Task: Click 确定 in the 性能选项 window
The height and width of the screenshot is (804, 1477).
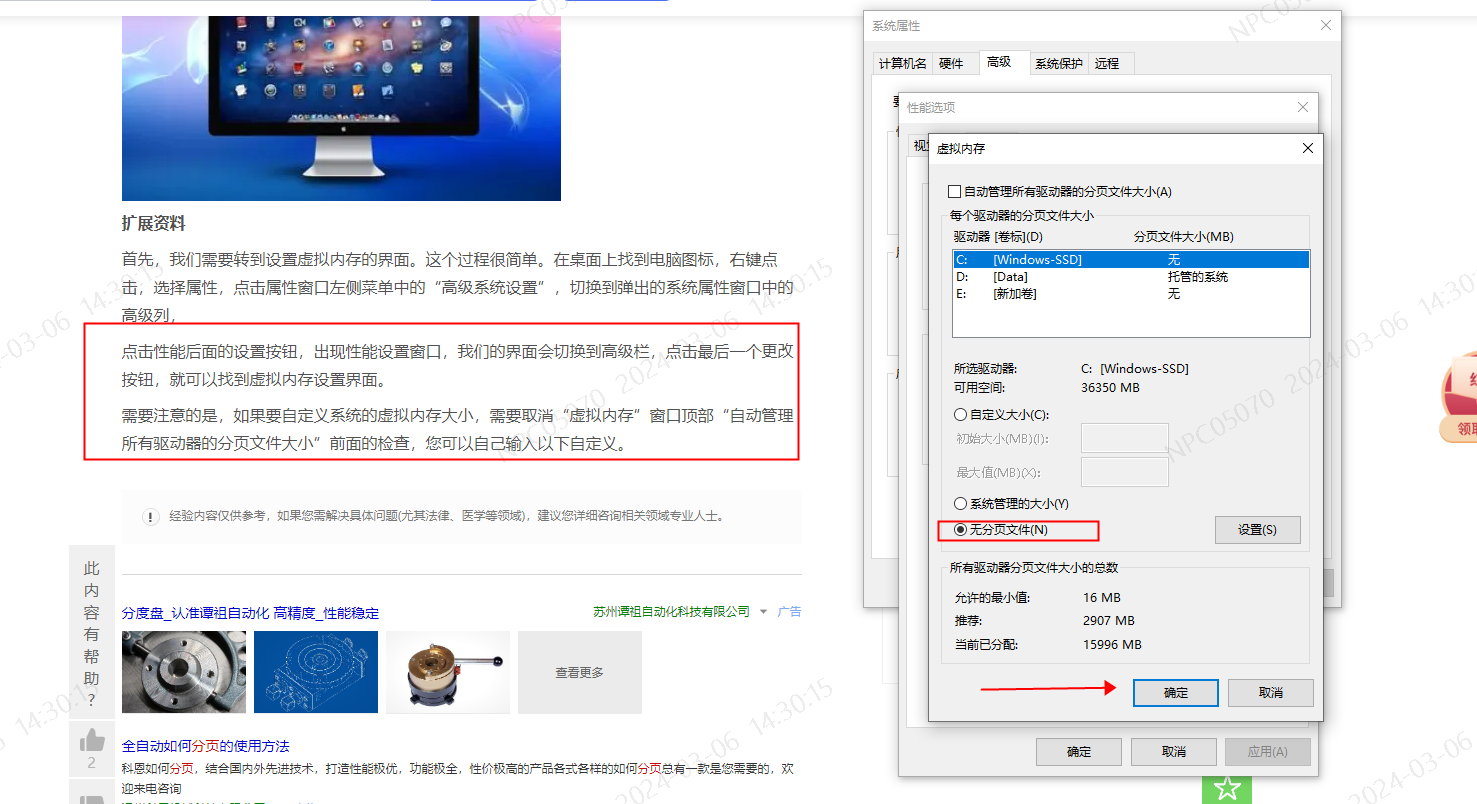Action: click(1079, 752)
